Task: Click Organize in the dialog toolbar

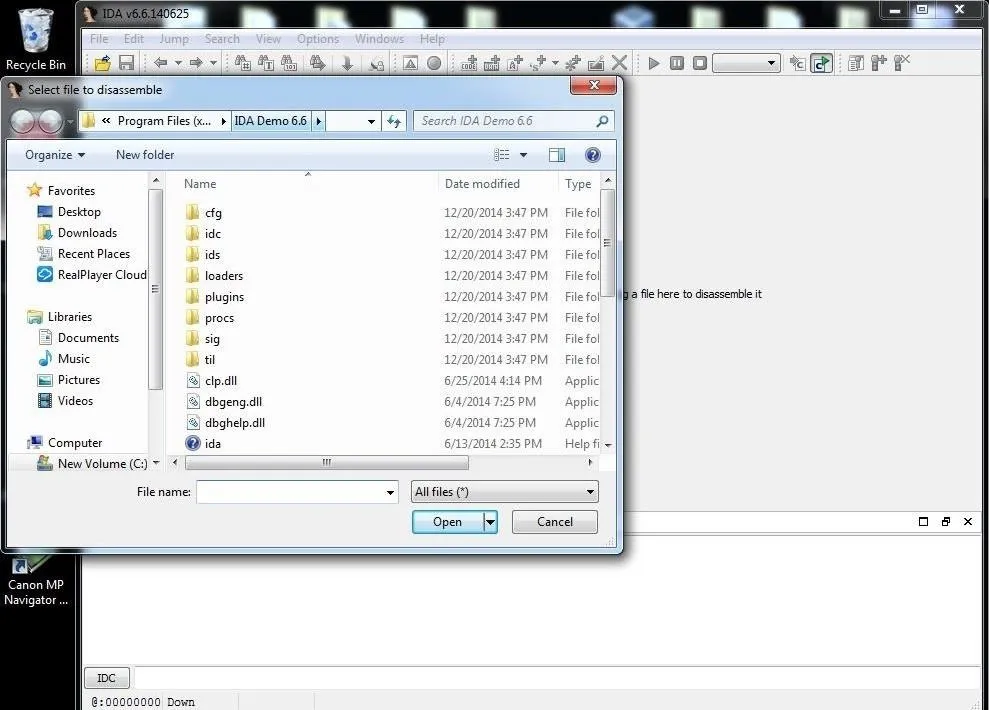Action: click(x=55, y=155)
